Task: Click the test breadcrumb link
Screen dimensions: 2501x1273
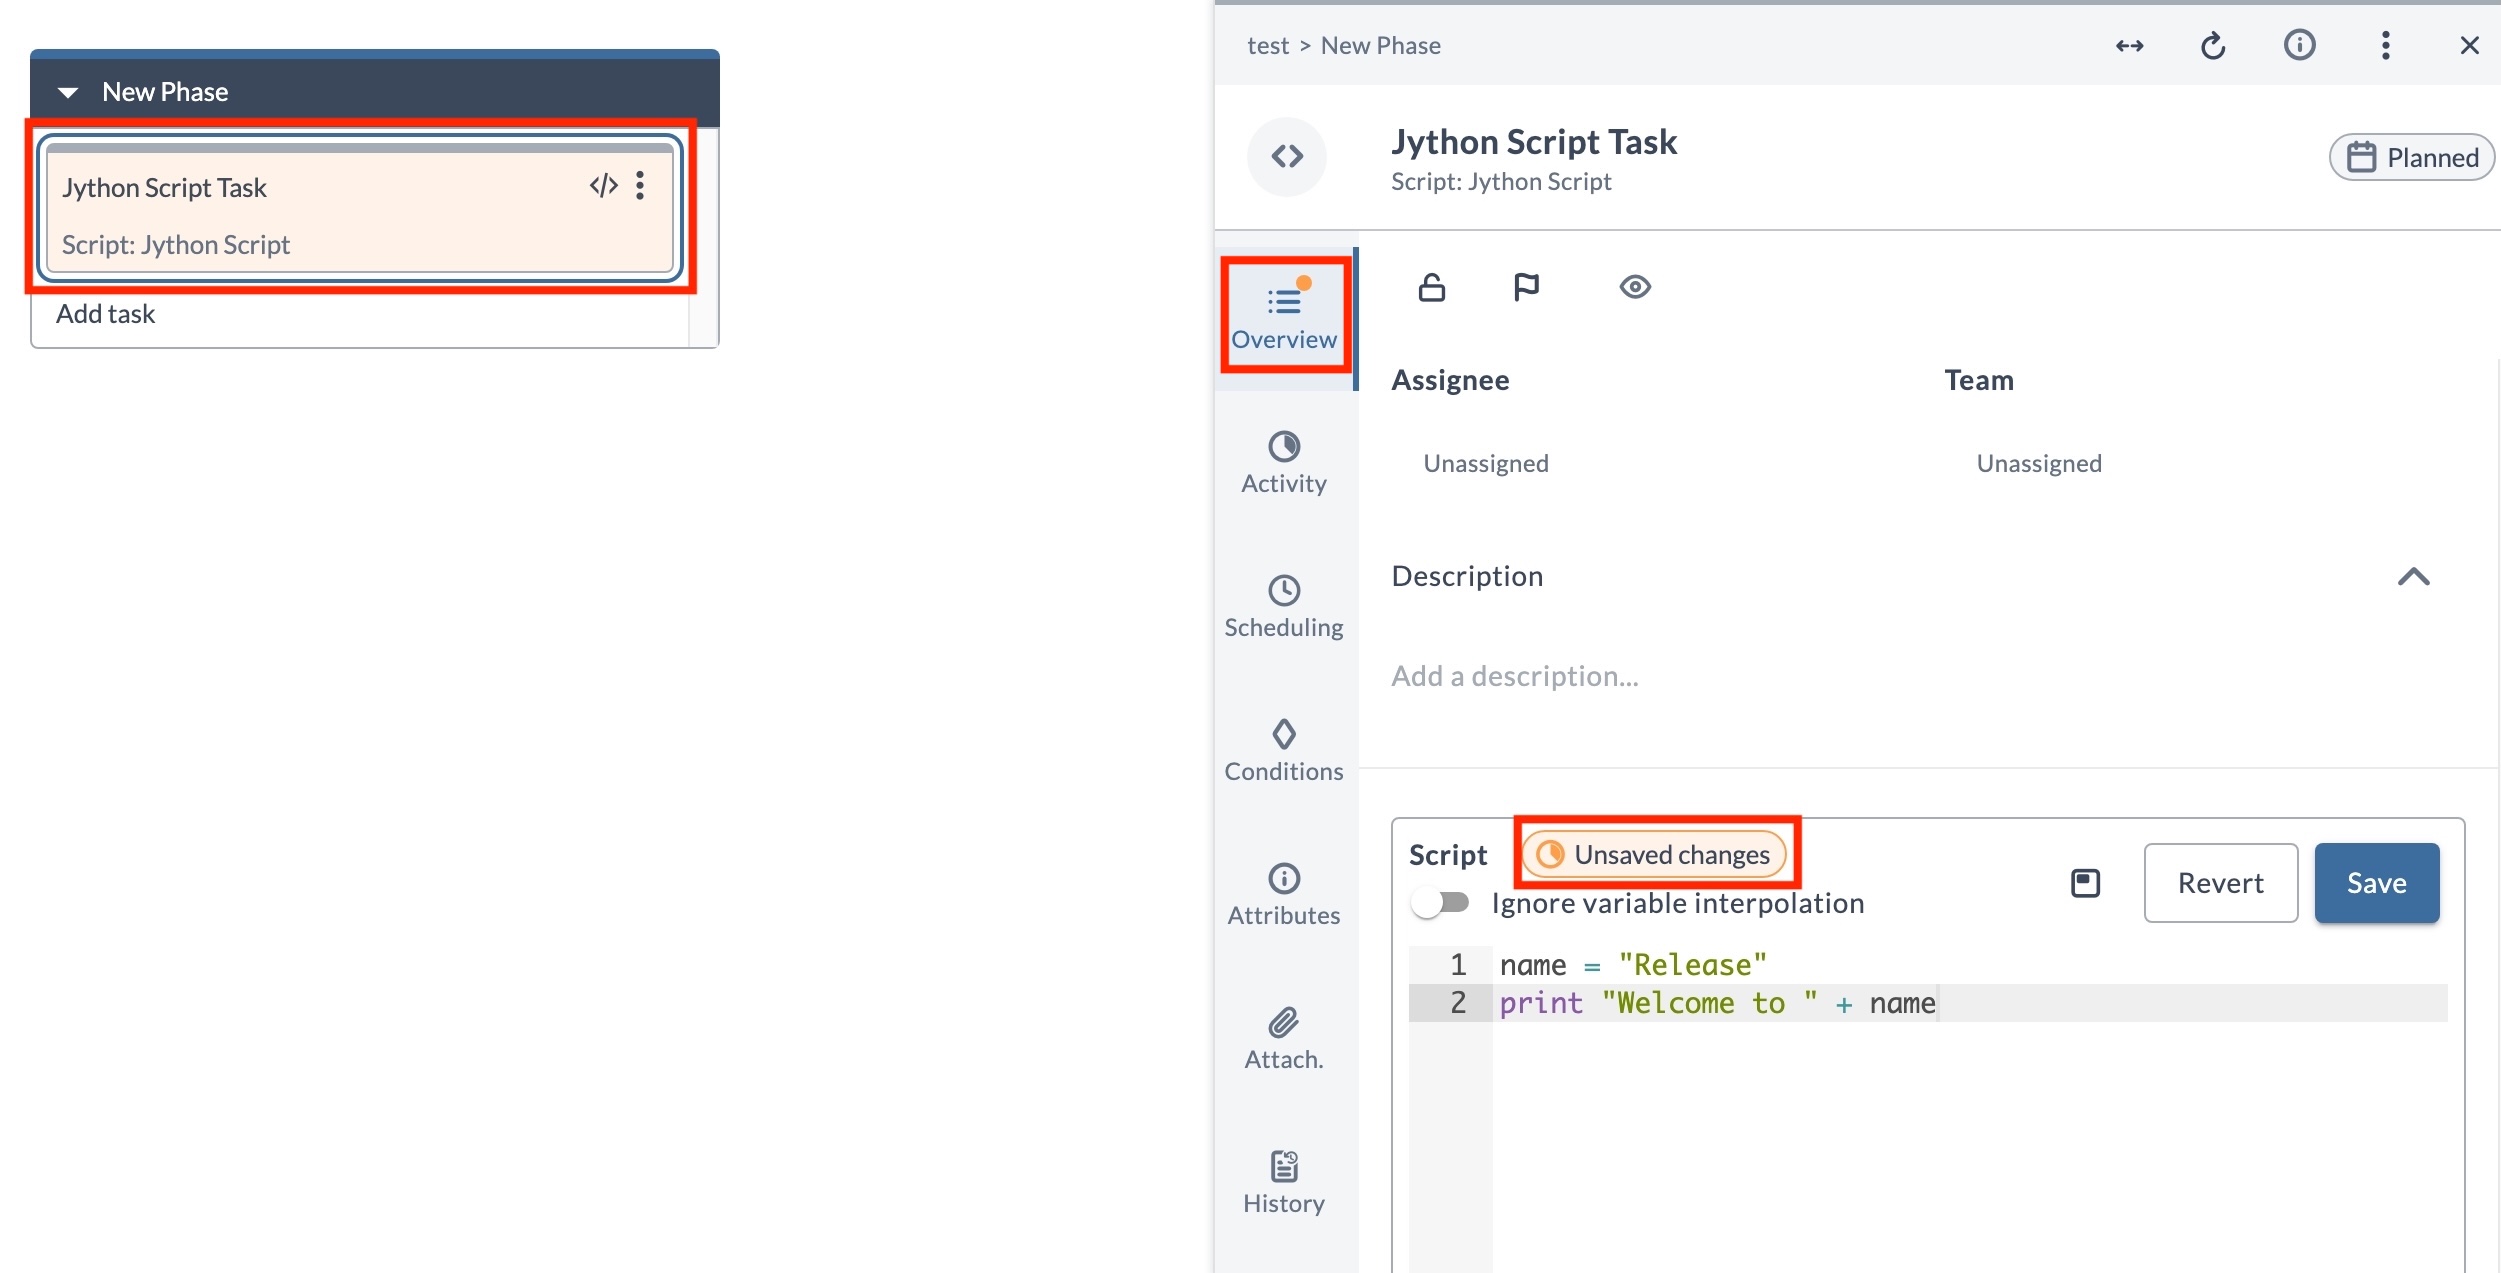Action: pyautogui.click(x=1267, y=46)
